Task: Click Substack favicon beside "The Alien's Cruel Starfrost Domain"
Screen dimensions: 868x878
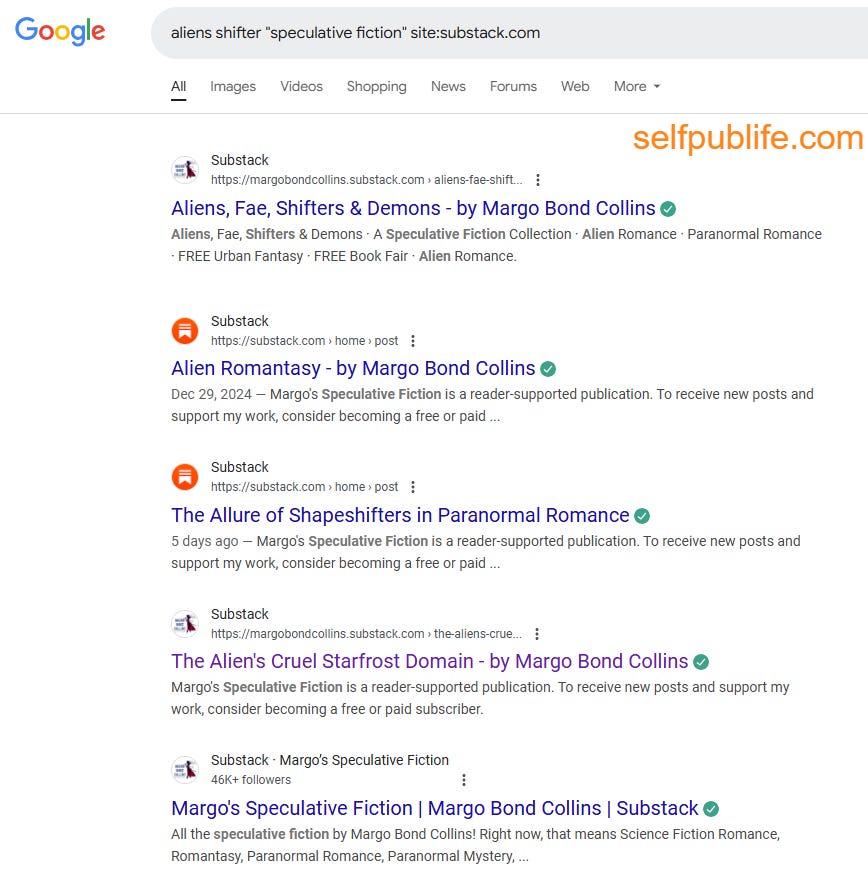Action: 185,623
